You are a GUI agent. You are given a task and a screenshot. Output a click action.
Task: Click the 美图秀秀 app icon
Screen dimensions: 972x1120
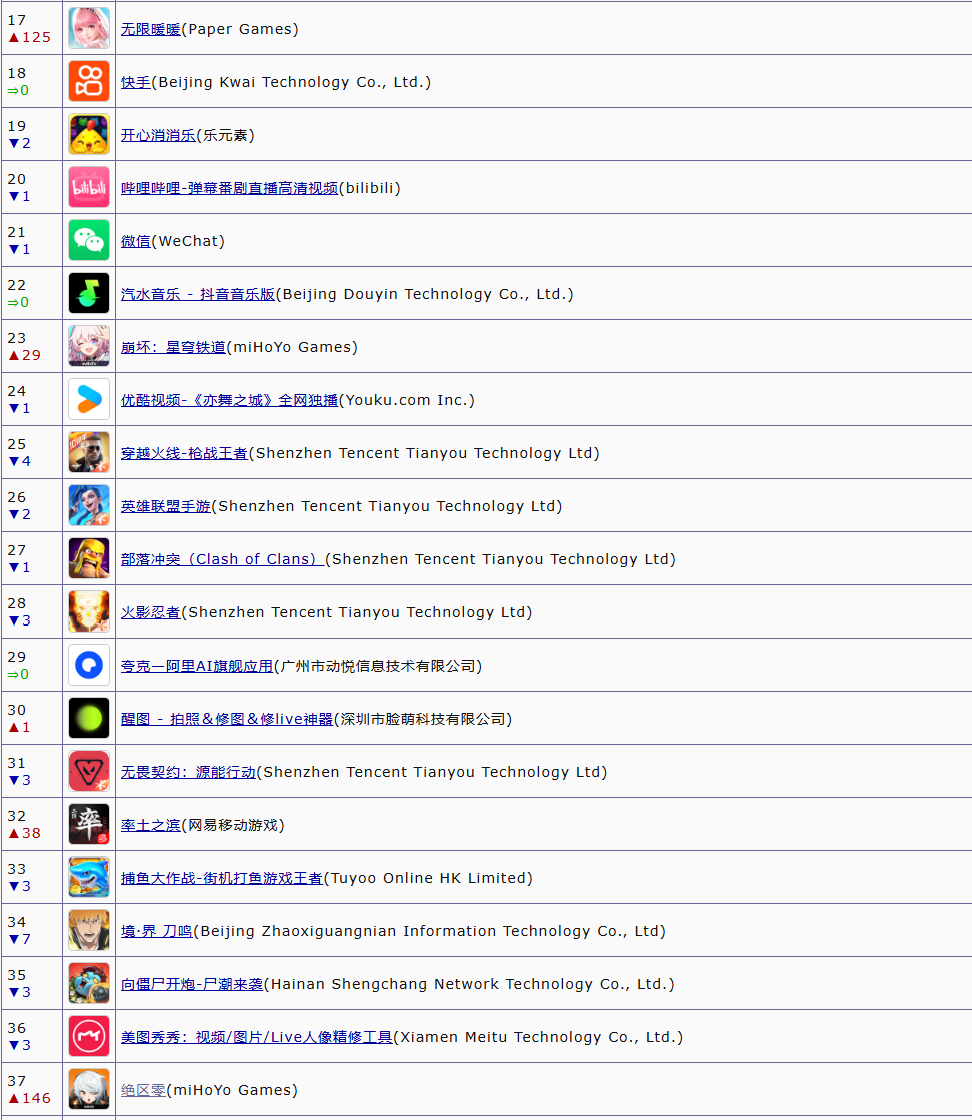tap(89, 1036)
